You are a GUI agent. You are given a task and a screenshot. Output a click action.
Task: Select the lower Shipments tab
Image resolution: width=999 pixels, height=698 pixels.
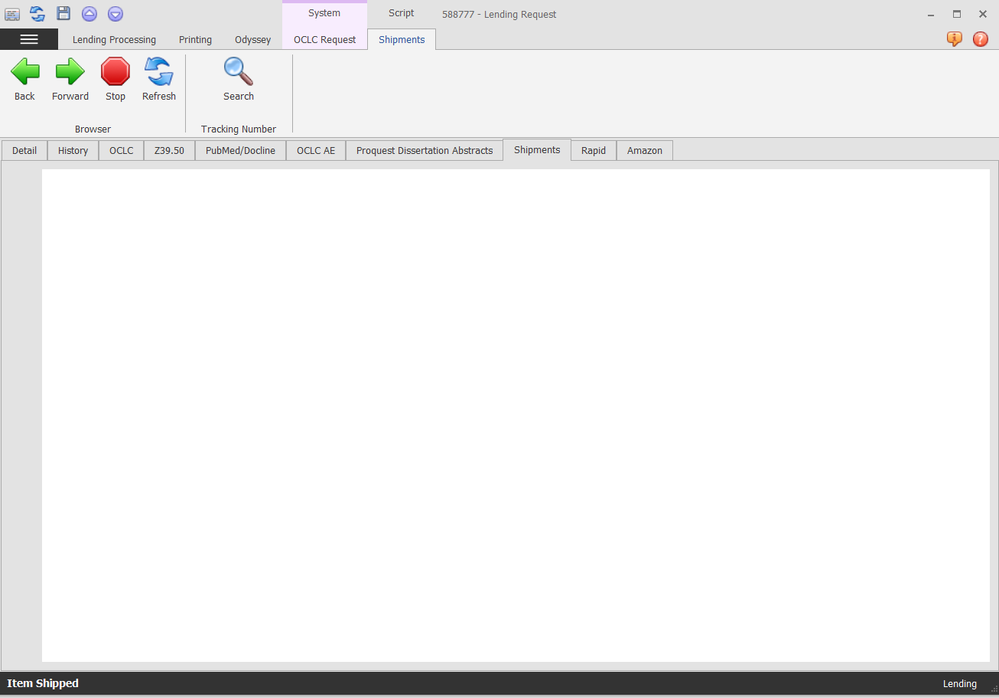click(x=537, y=150)
